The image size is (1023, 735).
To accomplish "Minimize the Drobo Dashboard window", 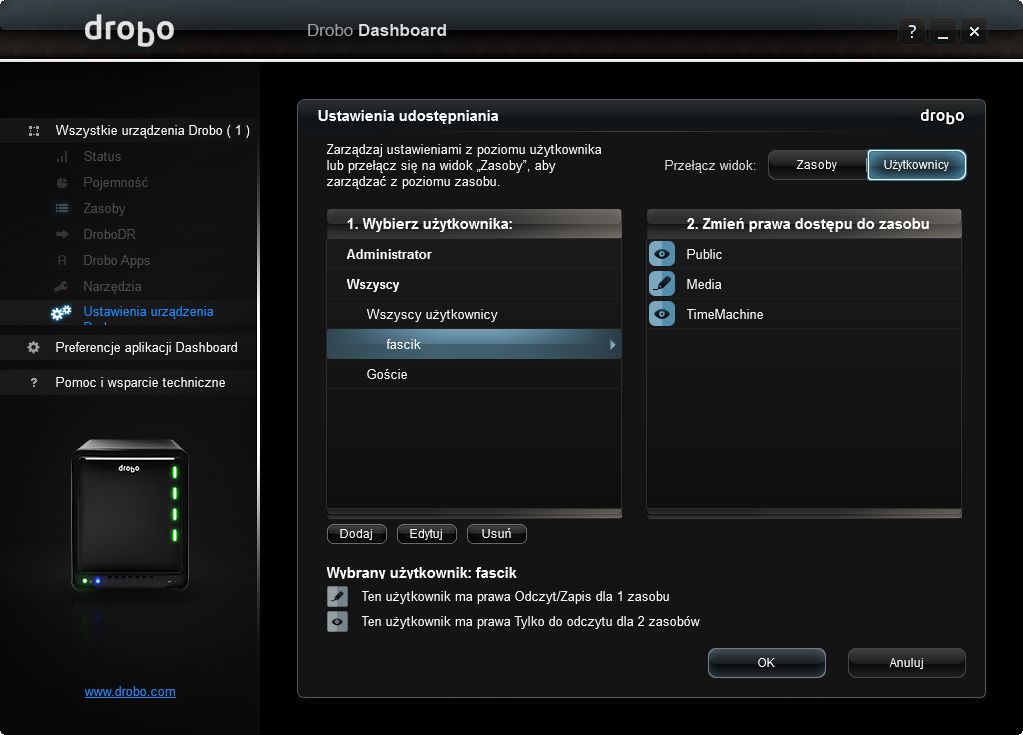I will tap(943, 31).
